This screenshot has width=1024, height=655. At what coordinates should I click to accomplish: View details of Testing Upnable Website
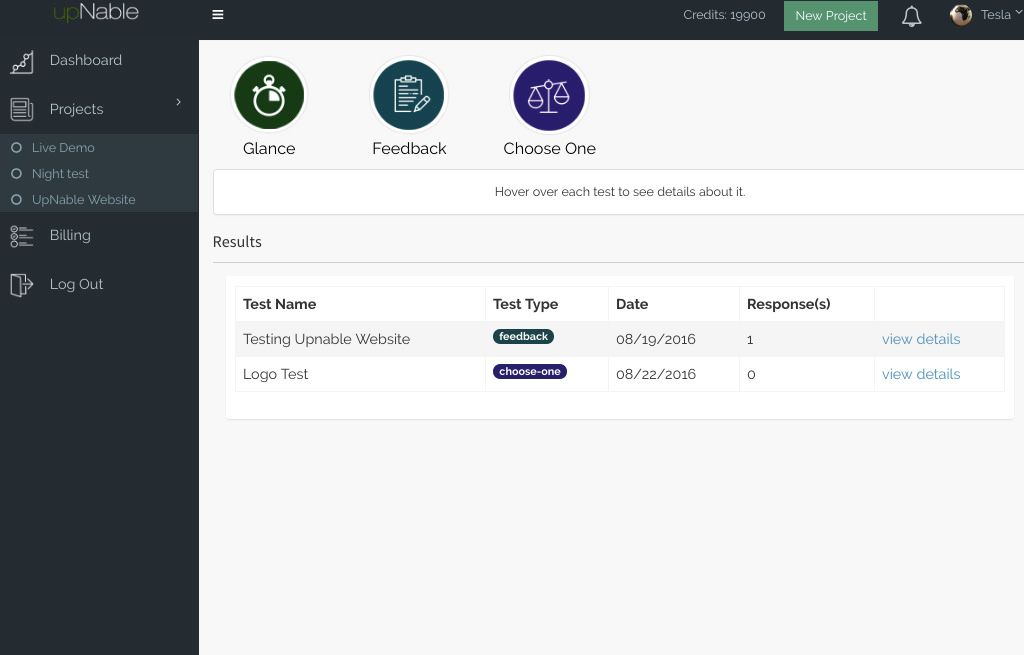[920, 339]
